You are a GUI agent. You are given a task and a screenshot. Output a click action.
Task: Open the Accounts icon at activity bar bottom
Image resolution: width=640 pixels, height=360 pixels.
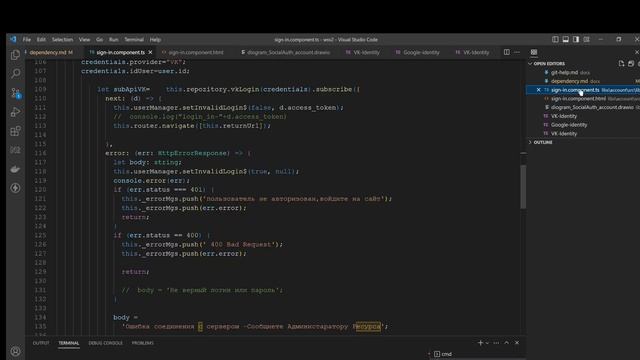coord(15,351)
